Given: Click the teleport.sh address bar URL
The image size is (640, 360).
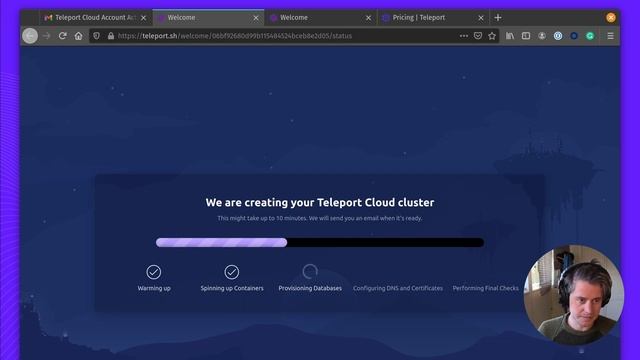Looking at the screenshot, I should pos(235,36).
